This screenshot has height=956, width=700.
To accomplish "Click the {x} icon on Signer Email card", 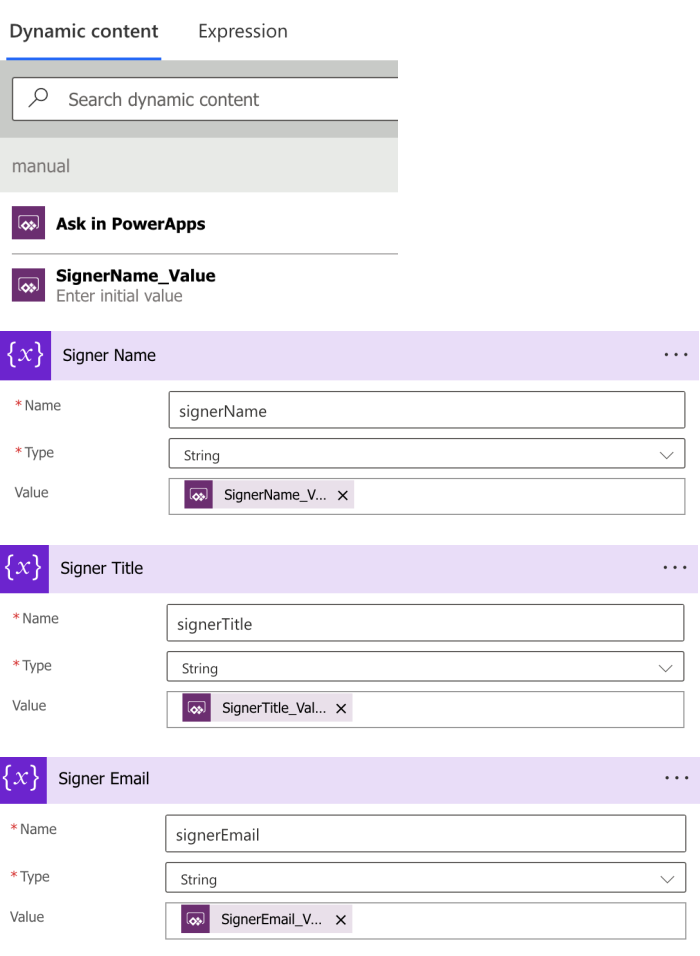I will [x=24, y=780].
